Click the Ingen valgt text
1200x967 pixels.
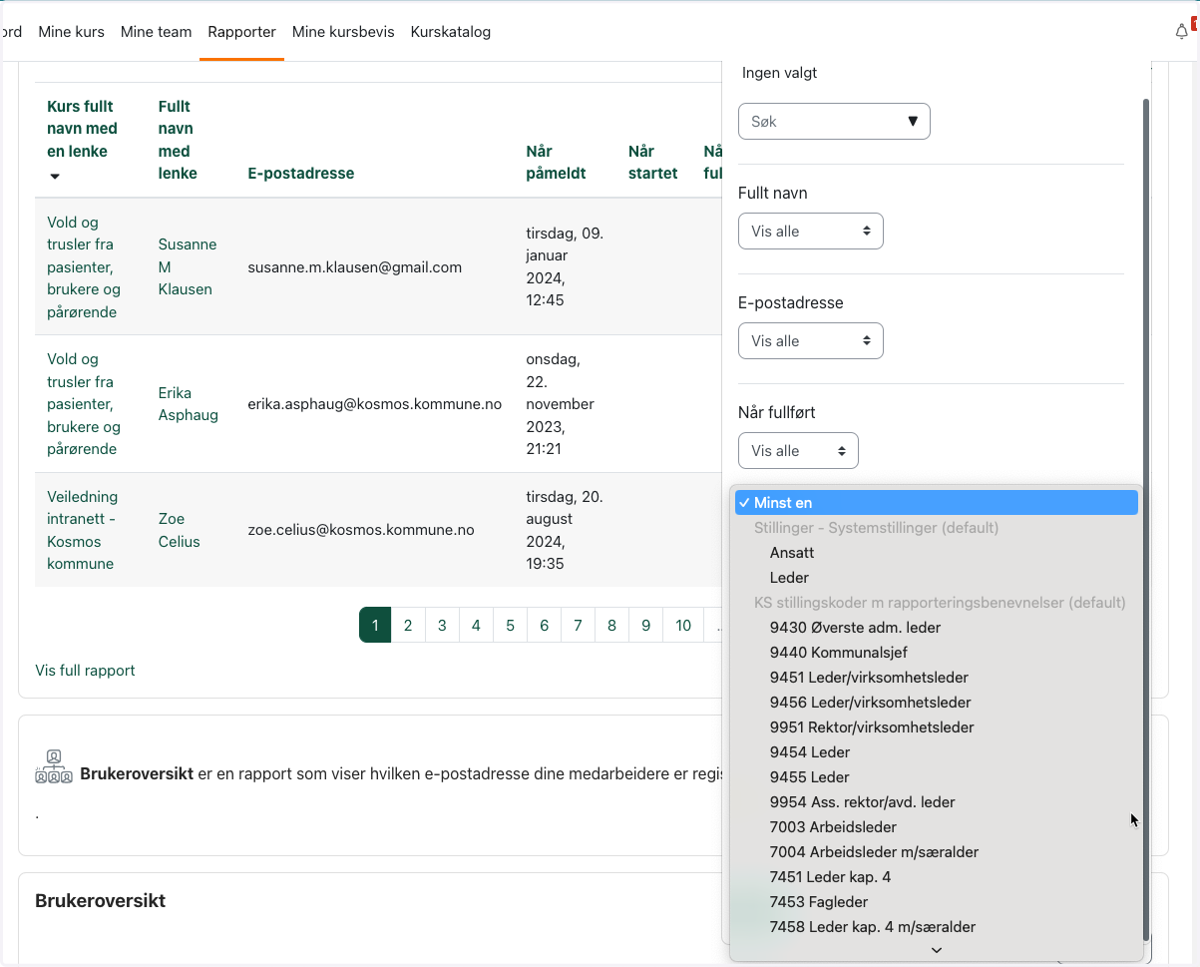(x=780, y=73)
